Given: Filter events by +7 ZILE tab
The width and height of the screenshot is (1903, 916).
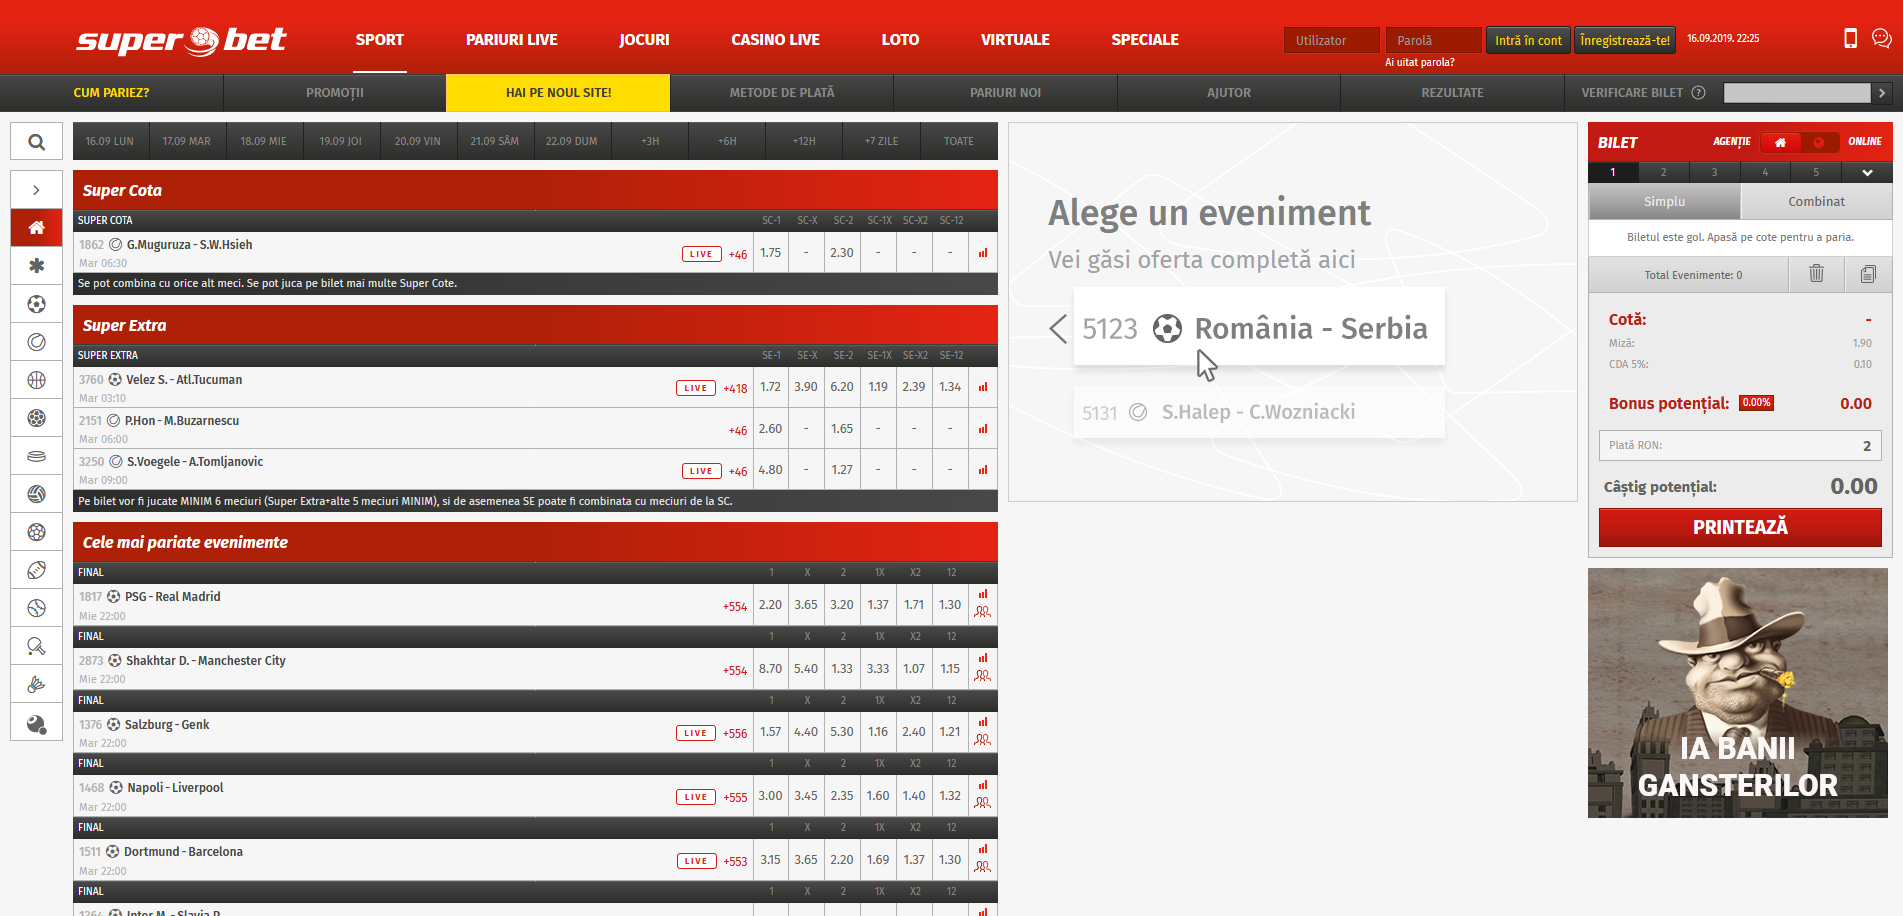Looking at the screenshot, I should coord(881,141).
